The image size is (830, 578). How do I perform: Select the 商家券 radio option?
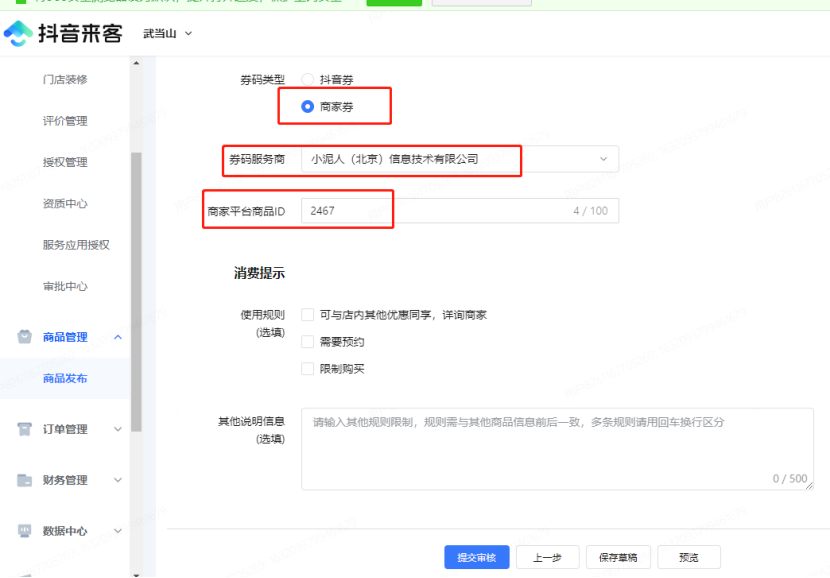[x=308, y=106]
